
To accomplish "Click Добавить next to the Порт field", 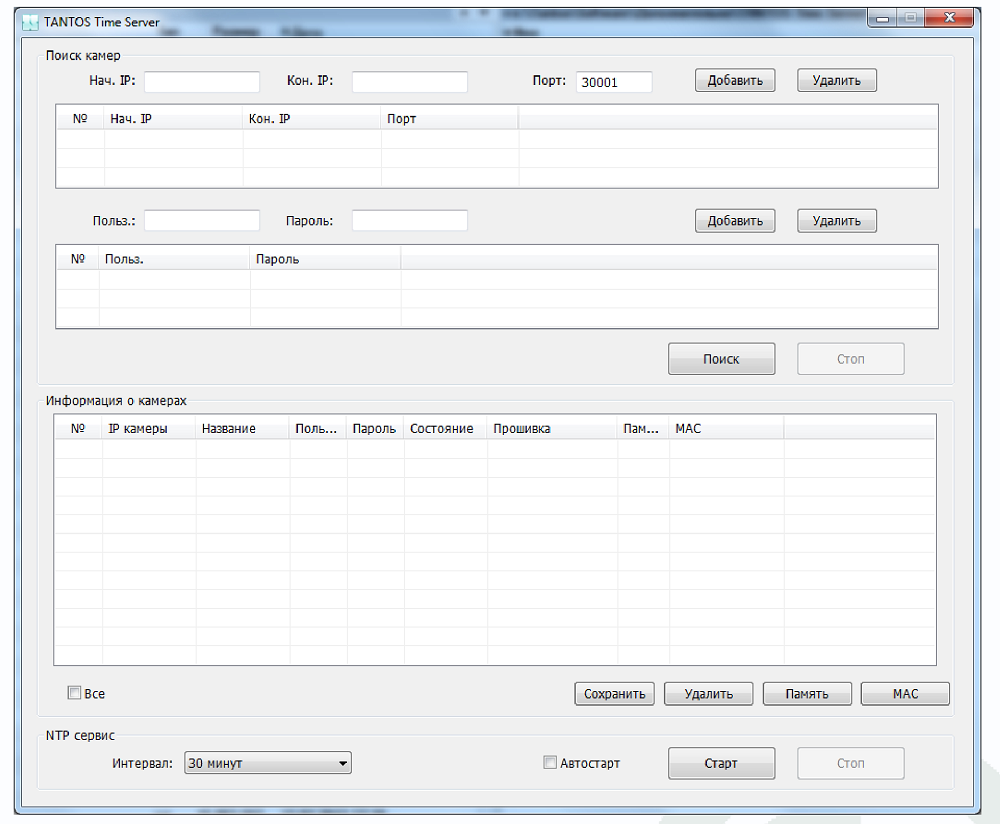I will point(735,80).
